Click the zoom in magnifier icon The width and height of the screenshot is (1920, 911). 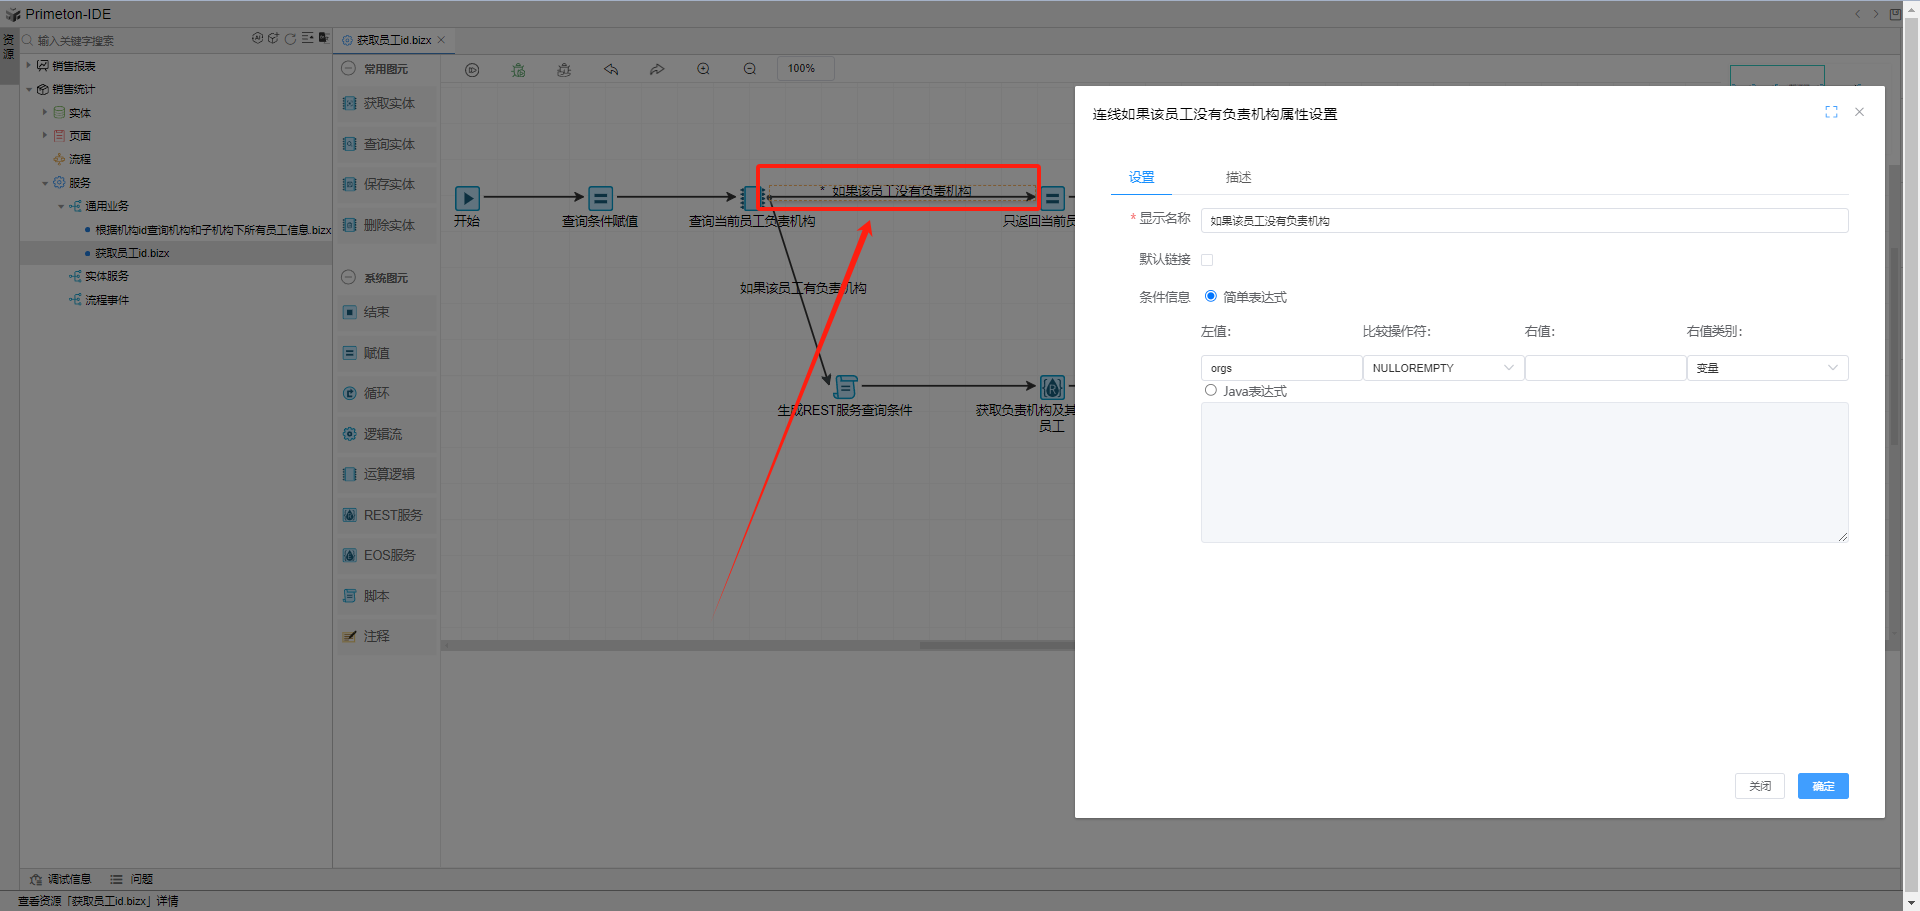(x=704, y=69)
